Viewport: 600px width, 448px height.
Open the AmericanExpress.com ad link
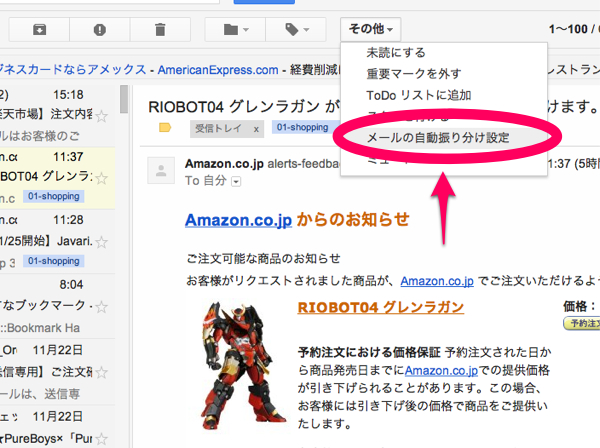(x=218, y=70)
